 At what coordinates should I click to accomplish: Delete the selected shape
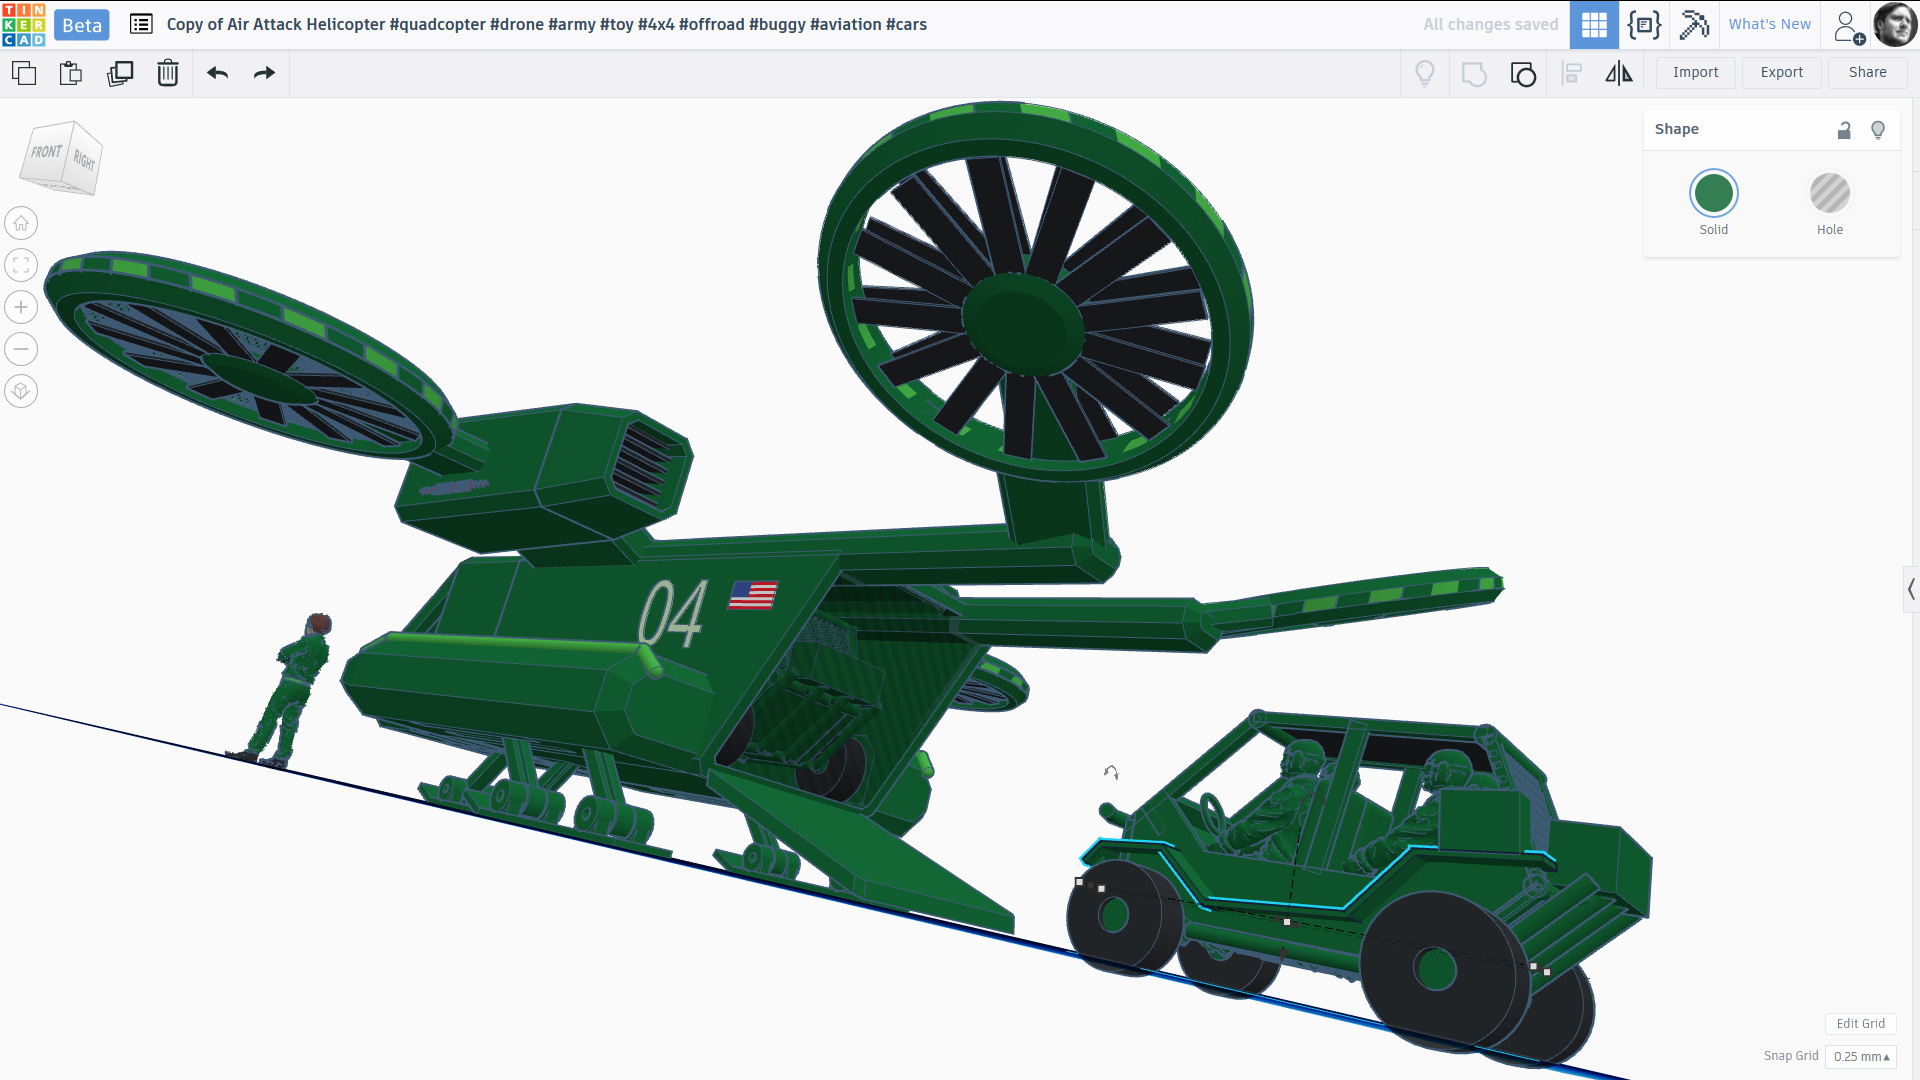(x=168, y=73)
